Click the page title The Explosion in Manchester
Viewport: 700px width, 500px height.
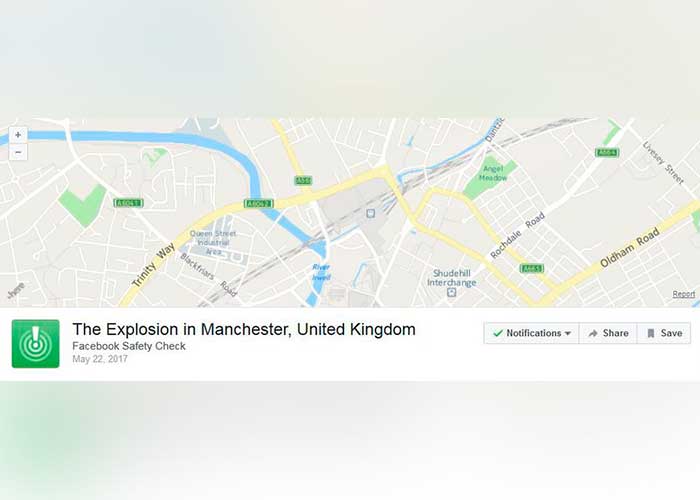244,329
